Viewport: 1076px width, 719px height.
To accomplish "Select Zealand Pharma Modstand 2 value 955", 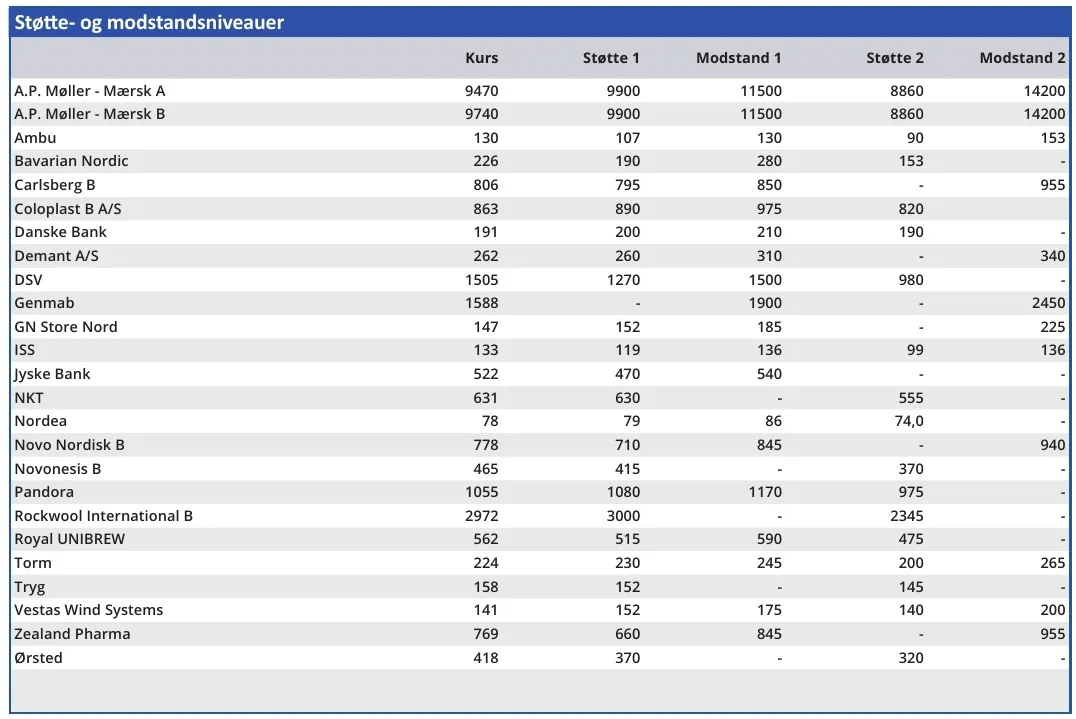I will pos(1052,634).
